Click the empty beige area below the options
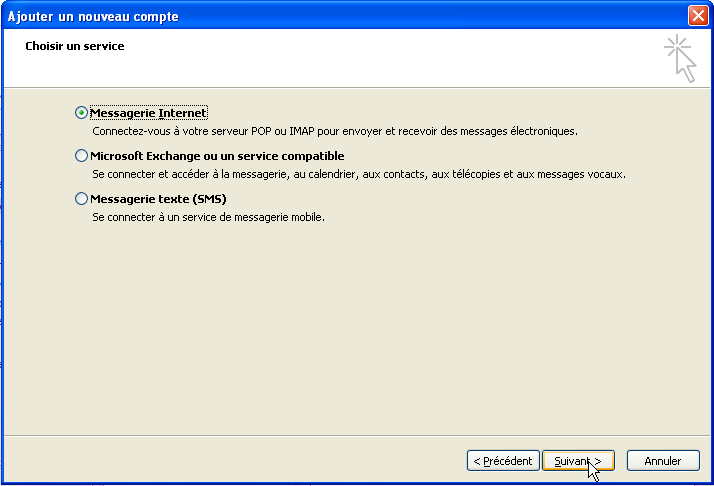The image size is (714, 486). coord(357,328)
